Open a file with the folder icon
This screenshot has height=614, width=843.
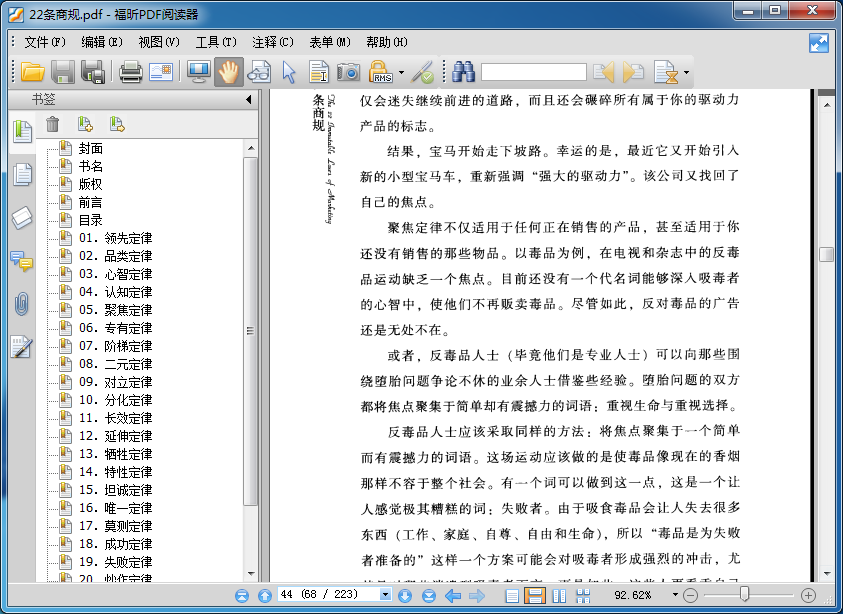click(x=32, y=72)
